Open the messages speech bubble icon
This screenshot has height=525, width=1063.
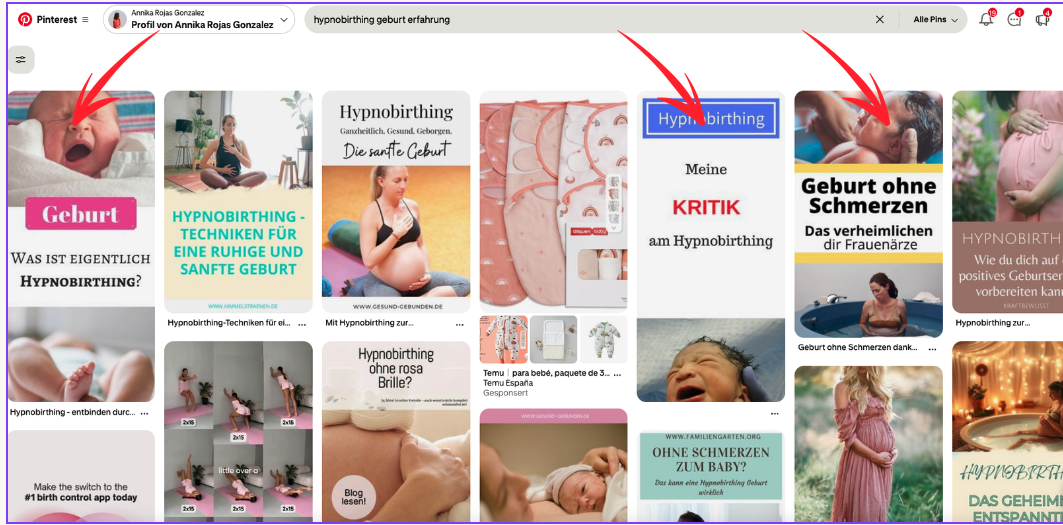(1014, 19)
